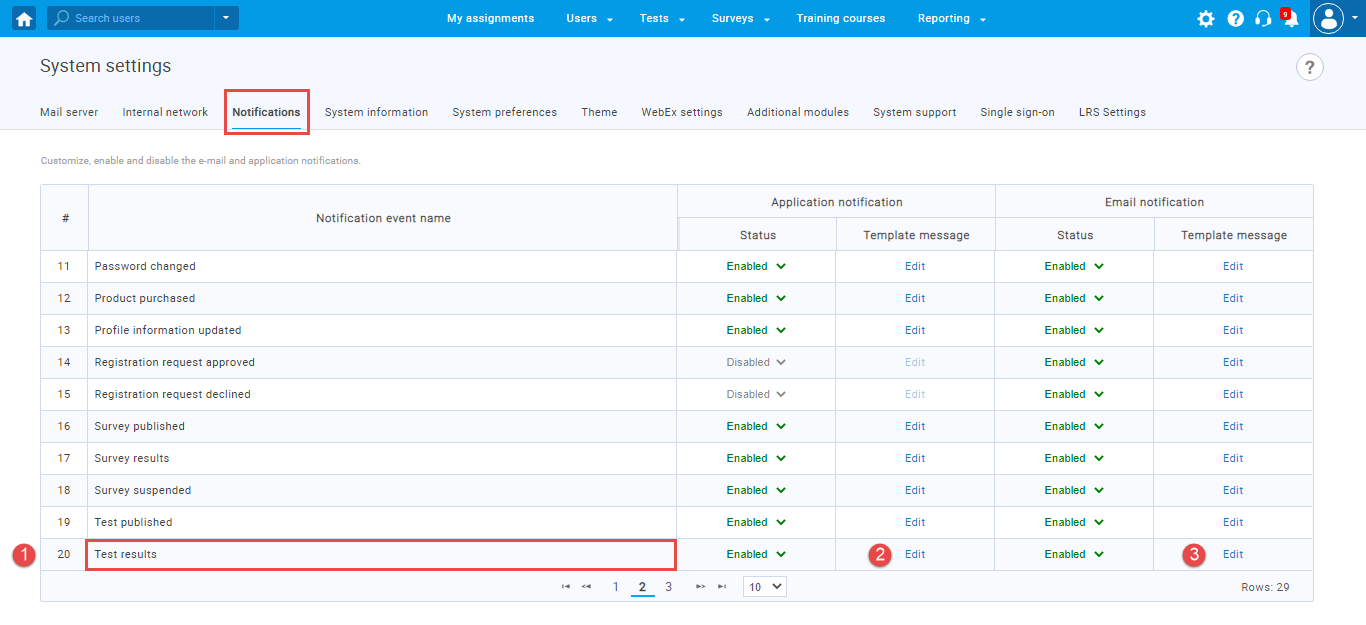Jump to first page using the pagination icon

tap(566, 586)
